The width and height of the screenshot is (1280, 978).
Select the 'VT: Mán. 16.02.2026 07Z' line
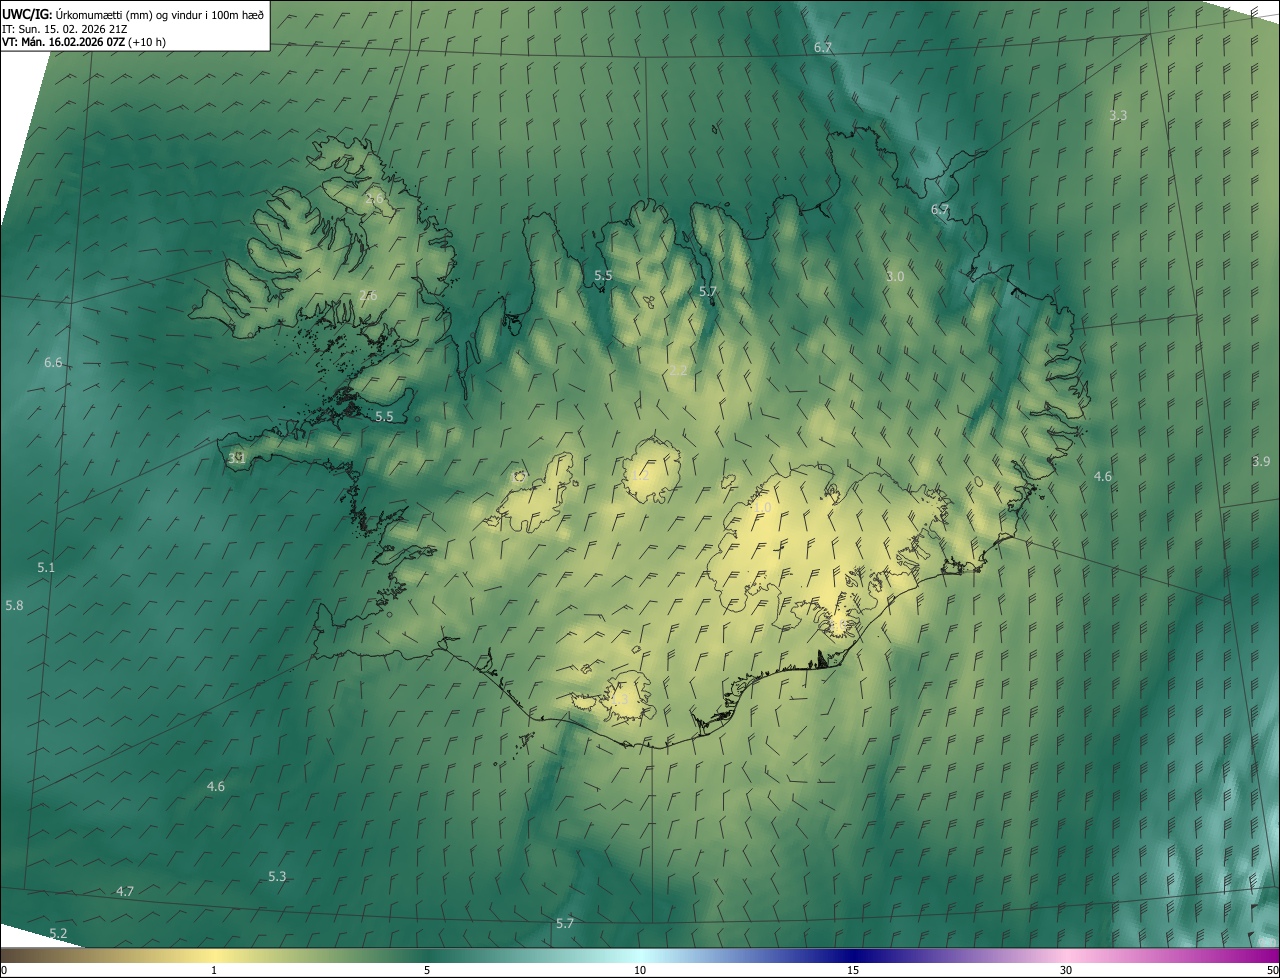pyautogui.click(x=84, y=42)
